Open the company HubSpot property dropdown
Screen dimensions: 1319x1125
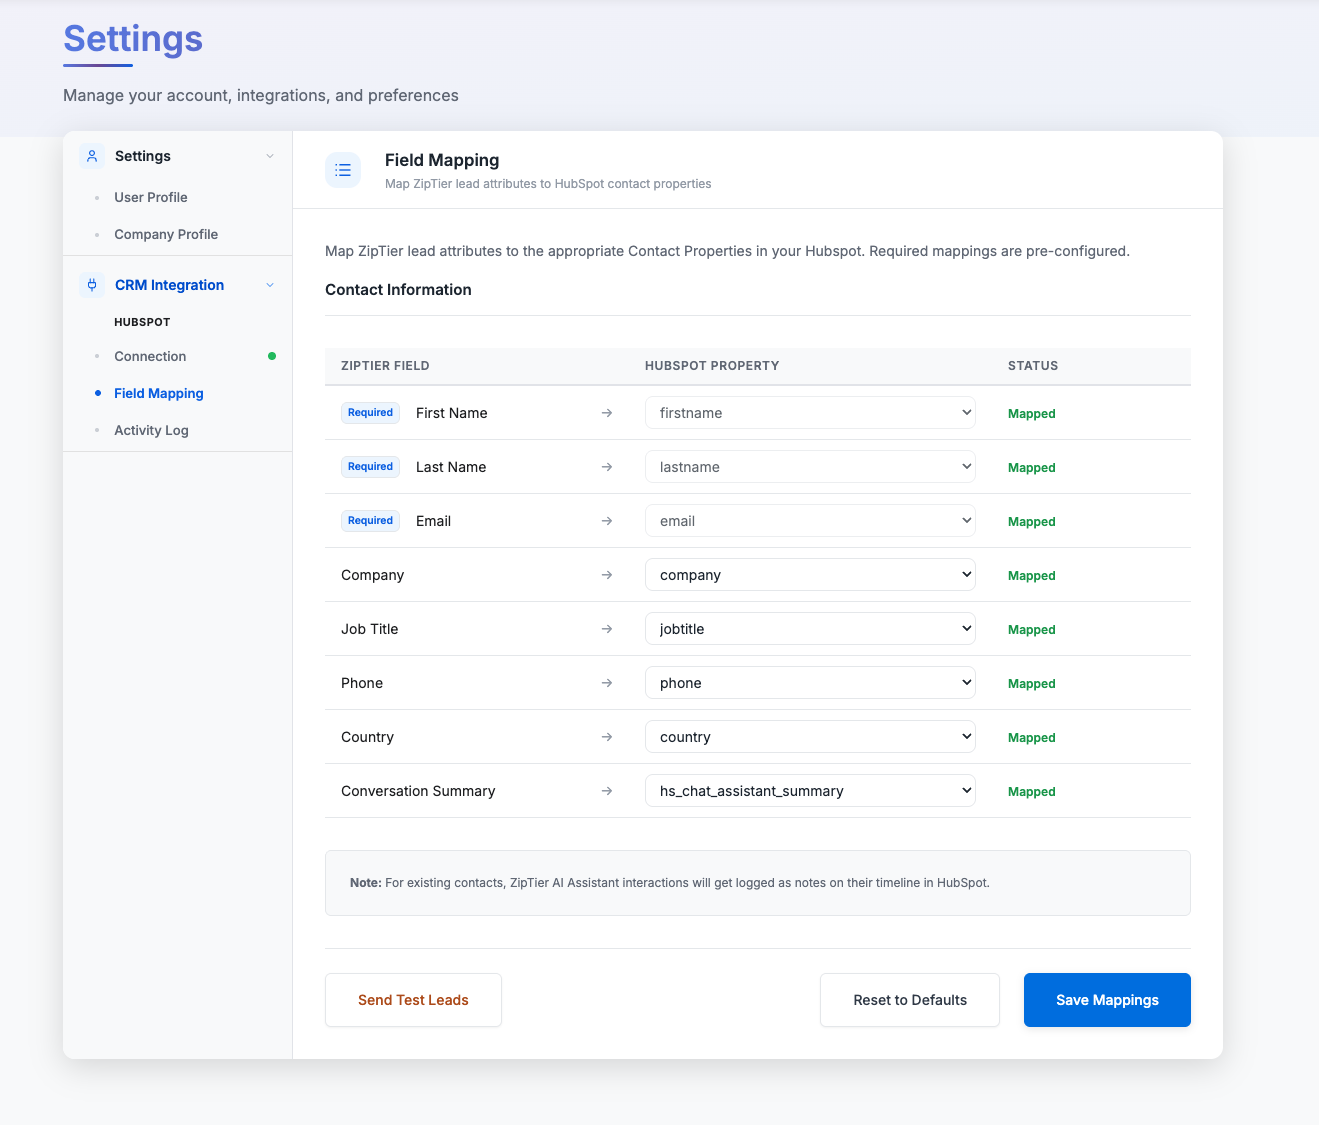coord(810,575)
